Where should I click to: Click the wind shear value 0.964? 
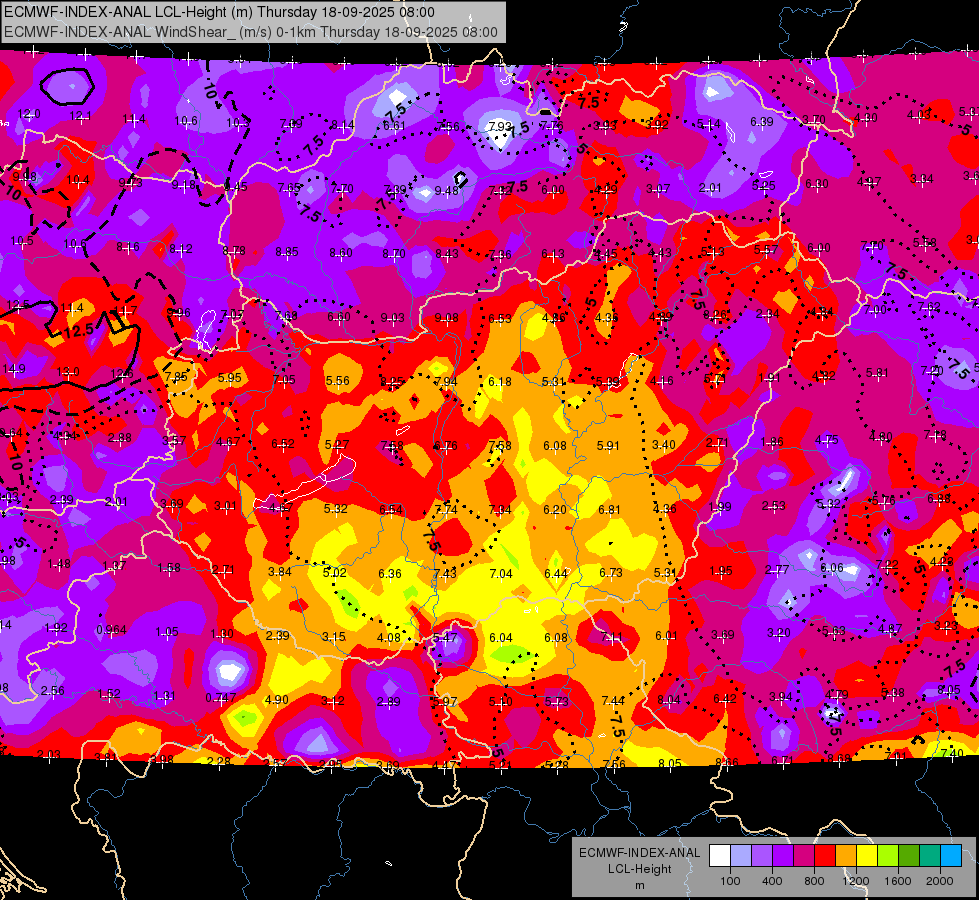click(111, 630)
